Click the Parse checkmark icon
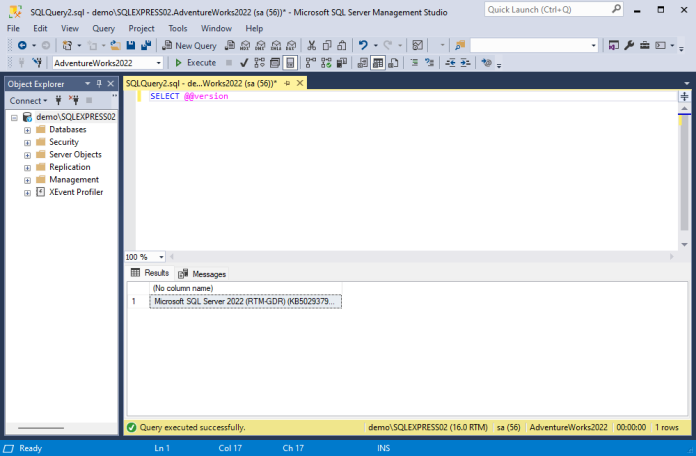This screenshot has height=456, width=696. point(244,63)
